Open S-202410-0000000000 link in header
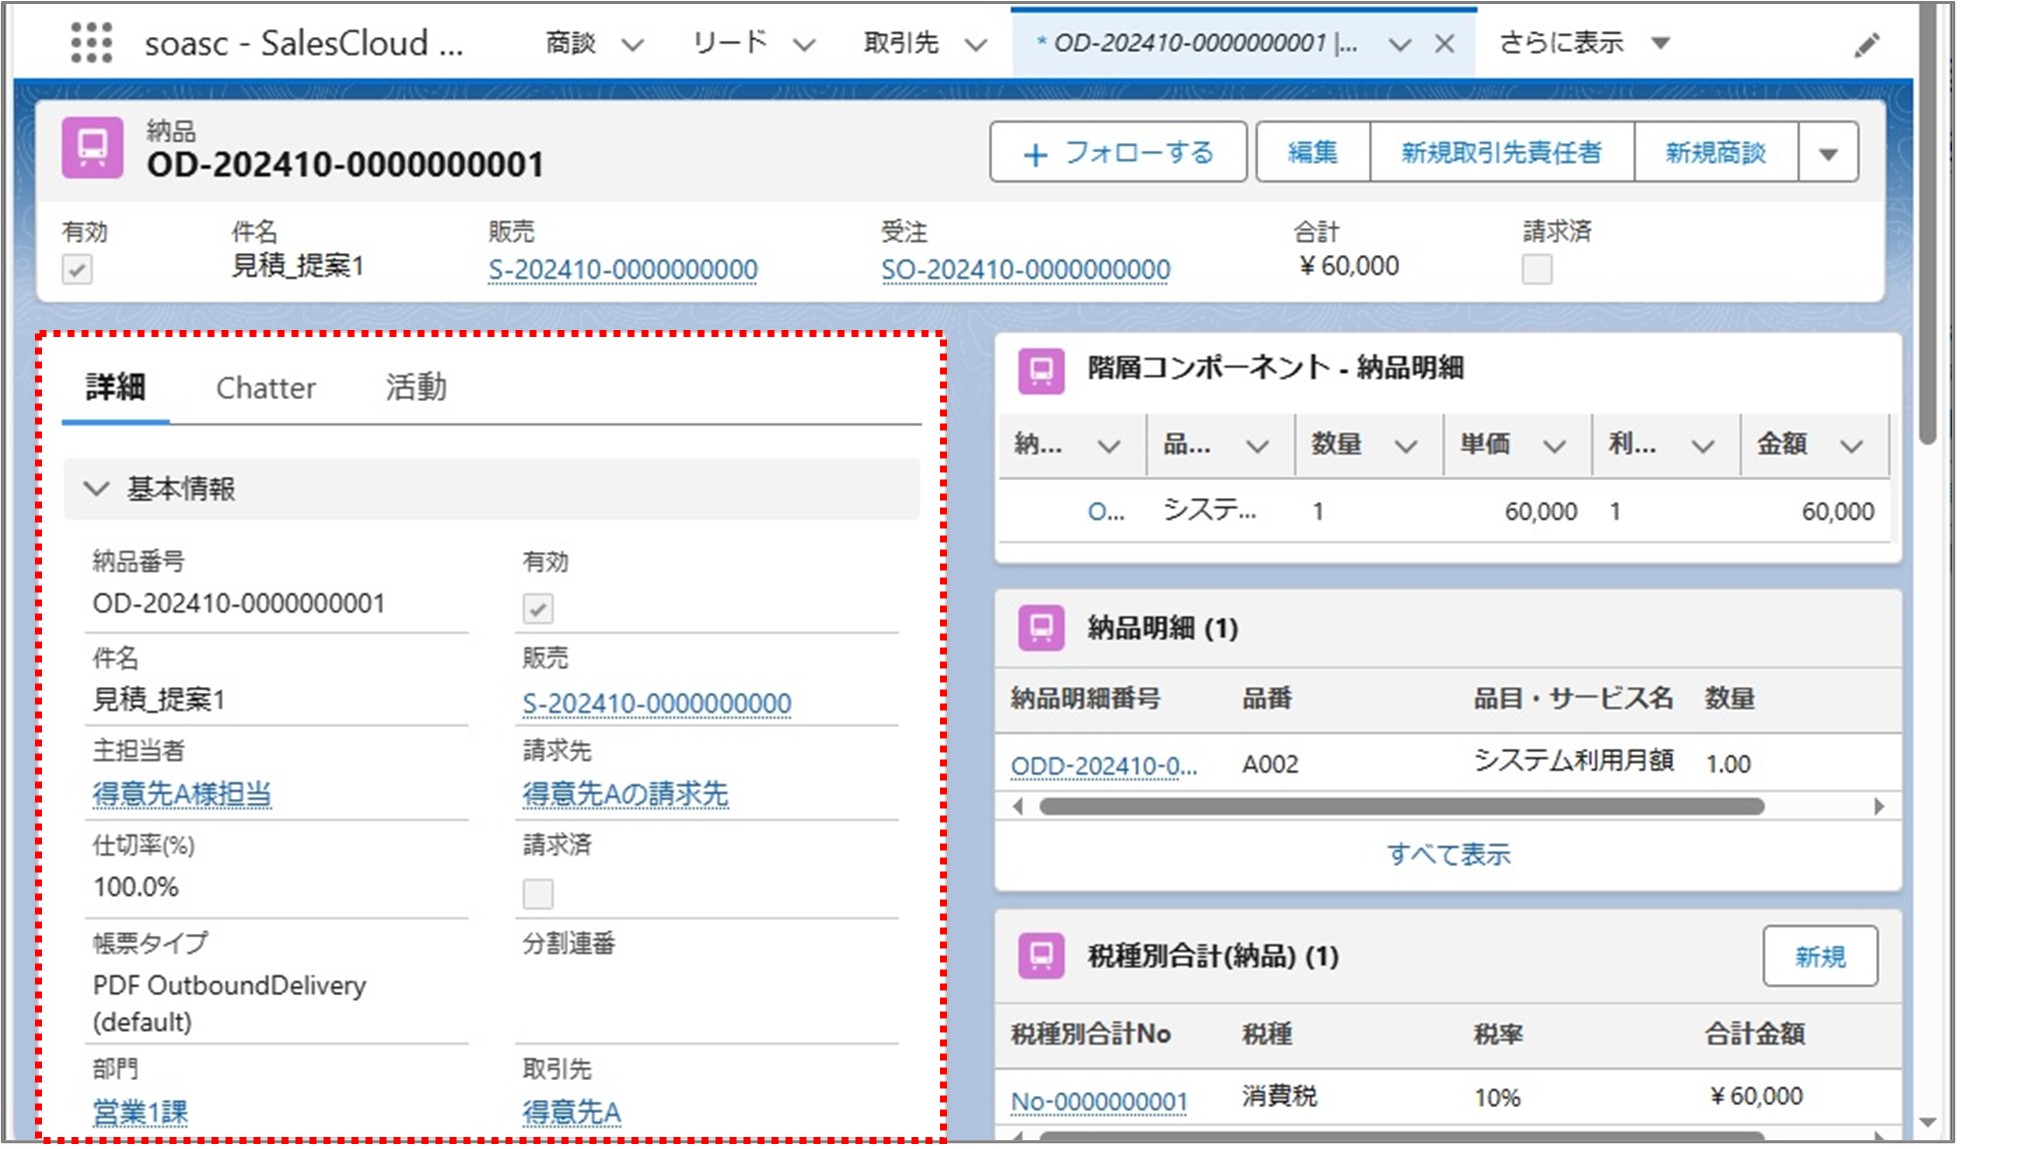Screen dimensions: 2027x1149 623,270
